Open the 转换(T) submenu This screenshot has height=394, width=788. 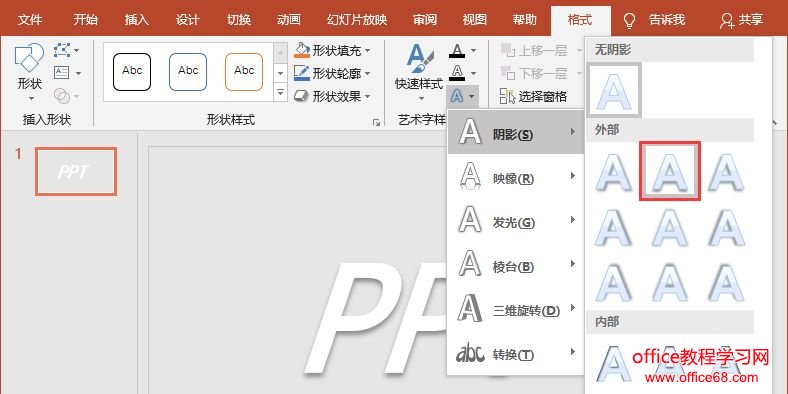pos(516,353)
